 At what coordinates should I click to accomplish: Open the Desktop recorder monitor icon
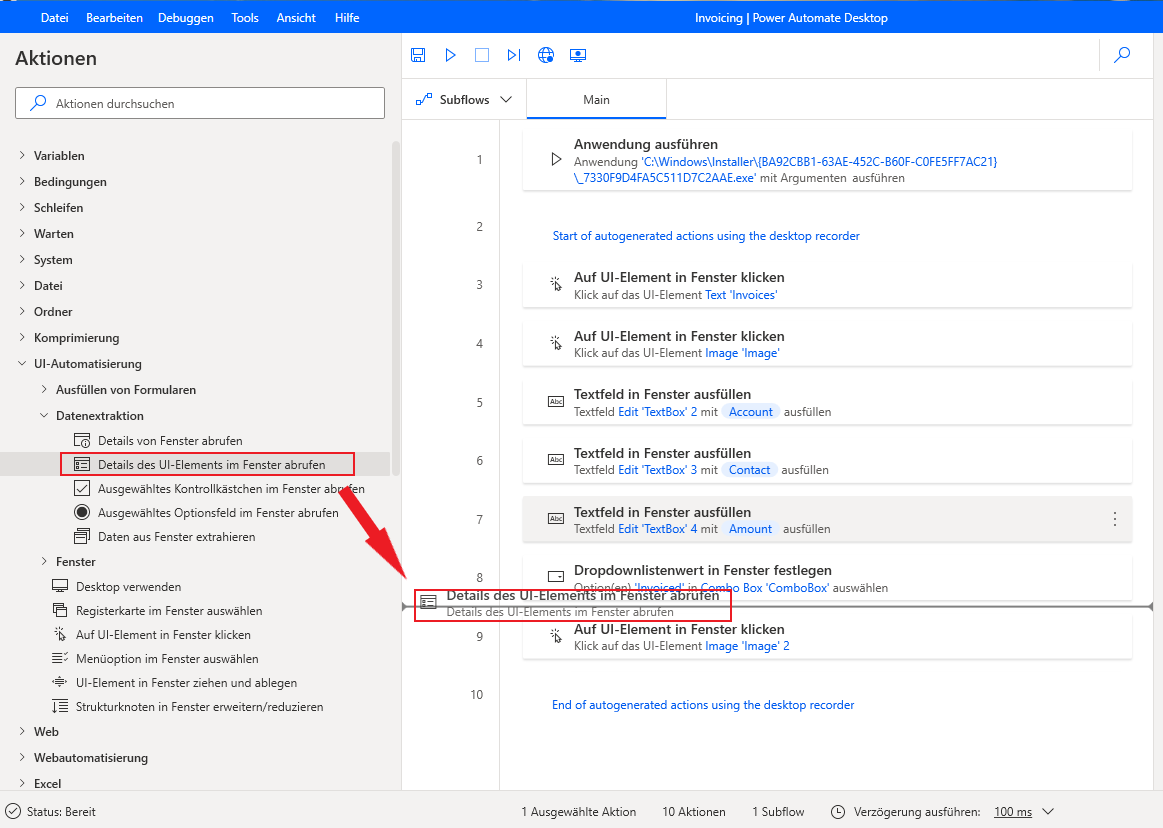(x=578, y=55)
